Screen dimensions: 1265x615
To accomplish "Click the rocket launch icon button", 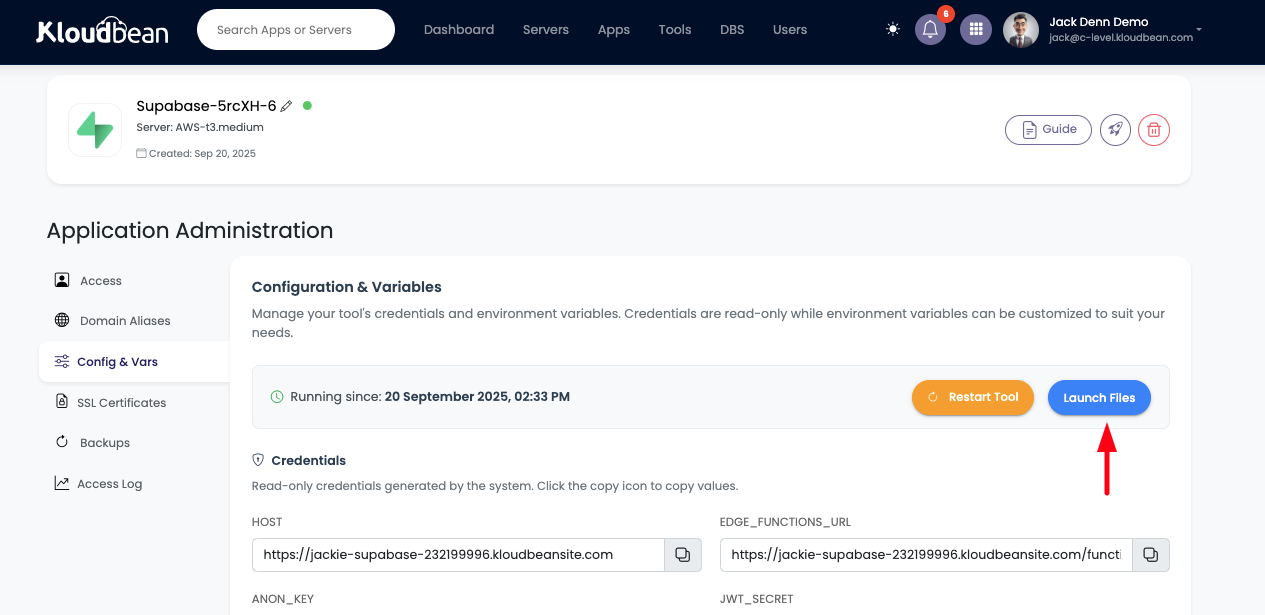I will click(x=1115, y=129).
